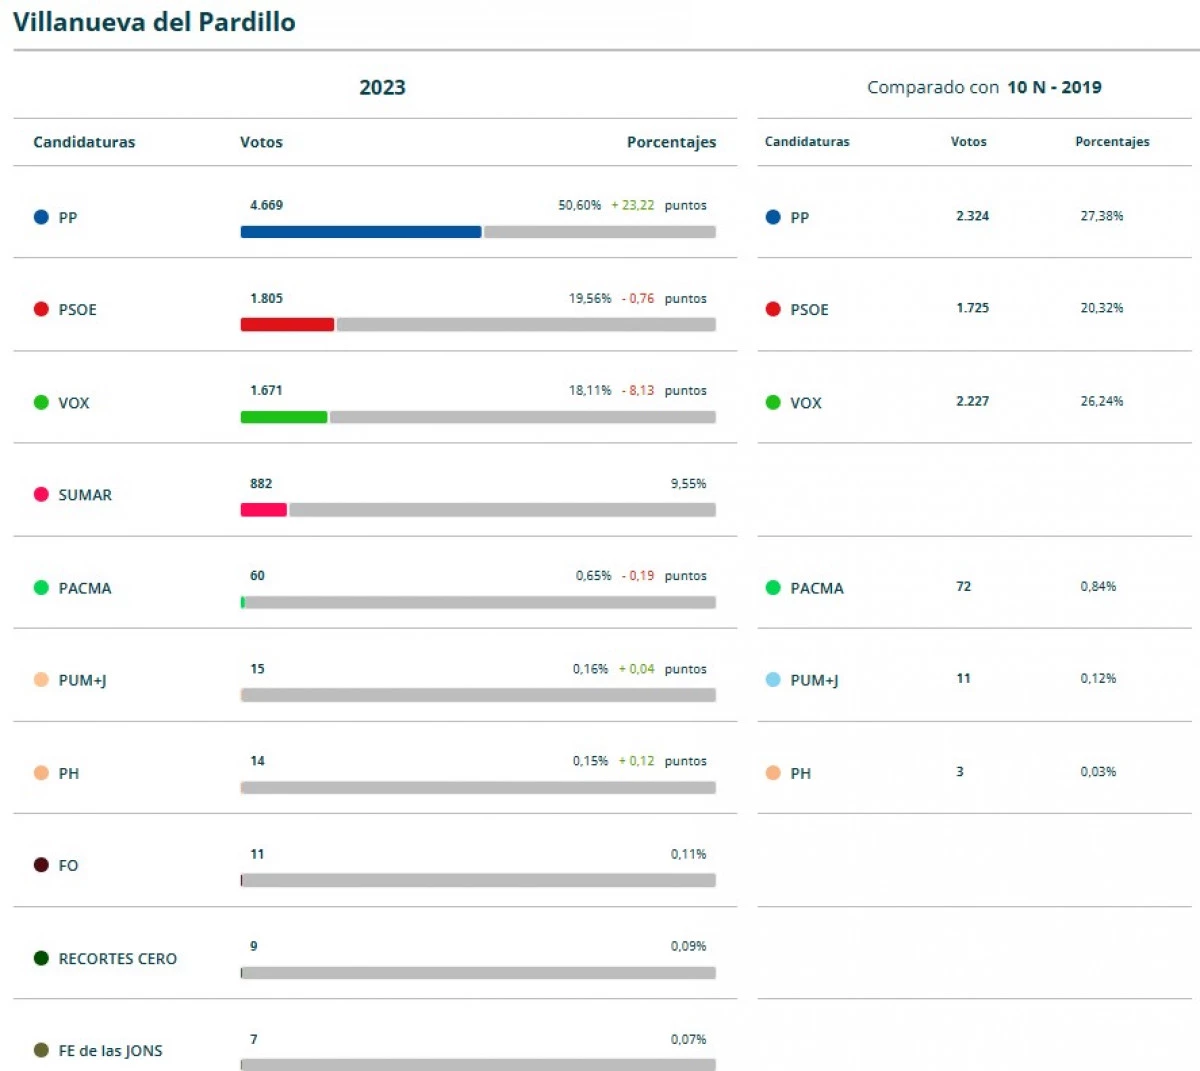1200x1071 pixels.
Task: Click the RECORTES CERO vote percentage bar
Action: [x=242, y=973]
